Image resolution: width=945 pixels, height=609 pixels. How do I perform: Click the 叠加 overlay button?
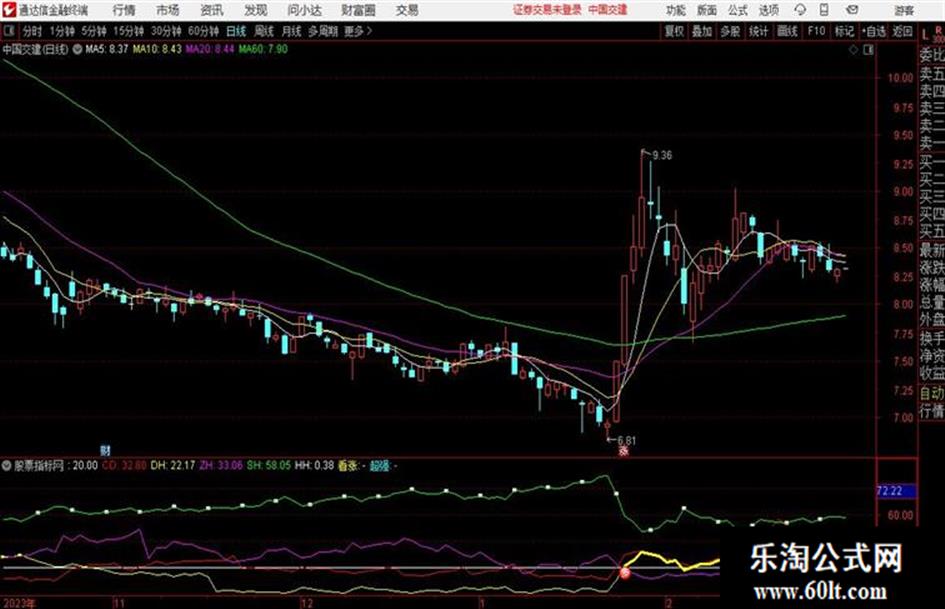(x=702, y=31)
